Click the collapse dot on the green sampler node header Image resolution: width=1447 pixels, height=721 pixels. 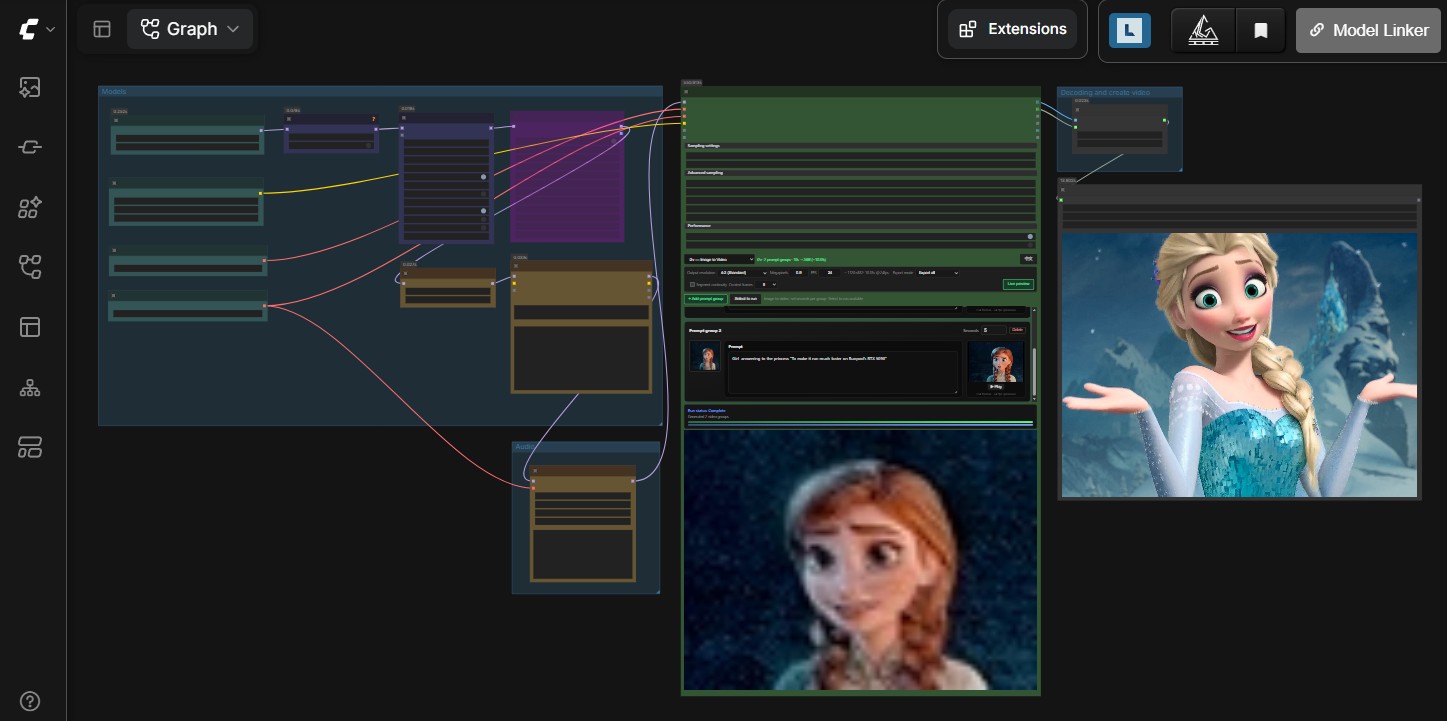point(686,92)
